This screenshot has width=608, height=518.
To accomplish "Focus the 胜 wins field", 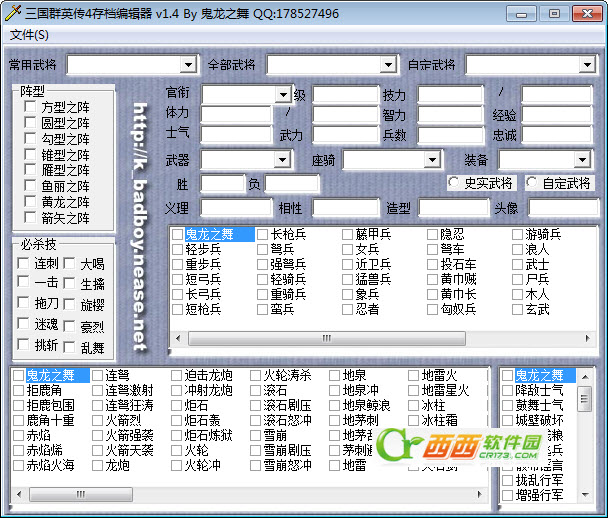I will [223, 183].
